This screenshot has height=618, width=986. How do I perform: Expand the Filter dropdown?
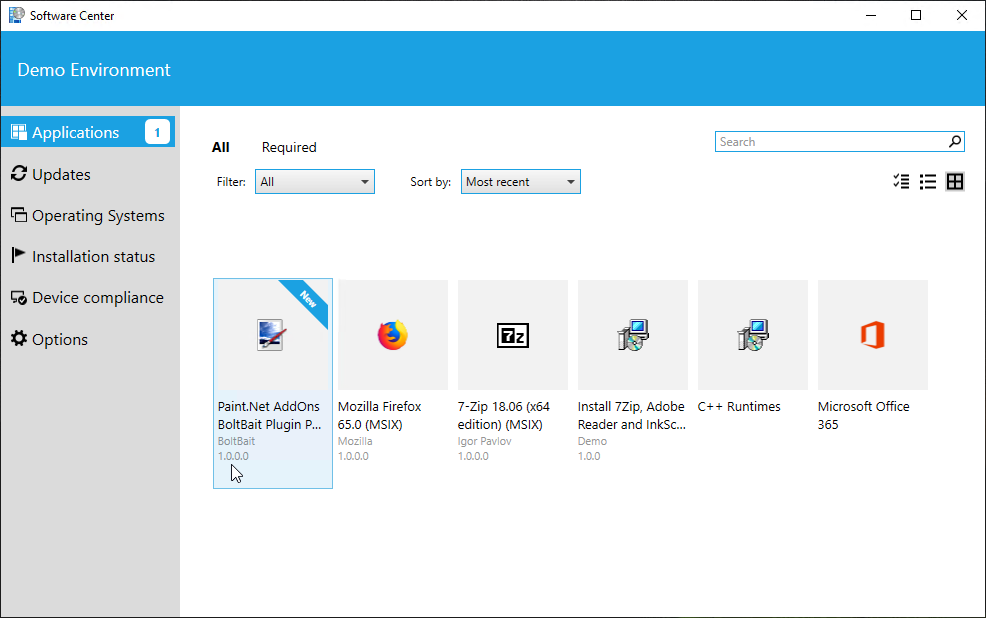click(x=314, y=182)
